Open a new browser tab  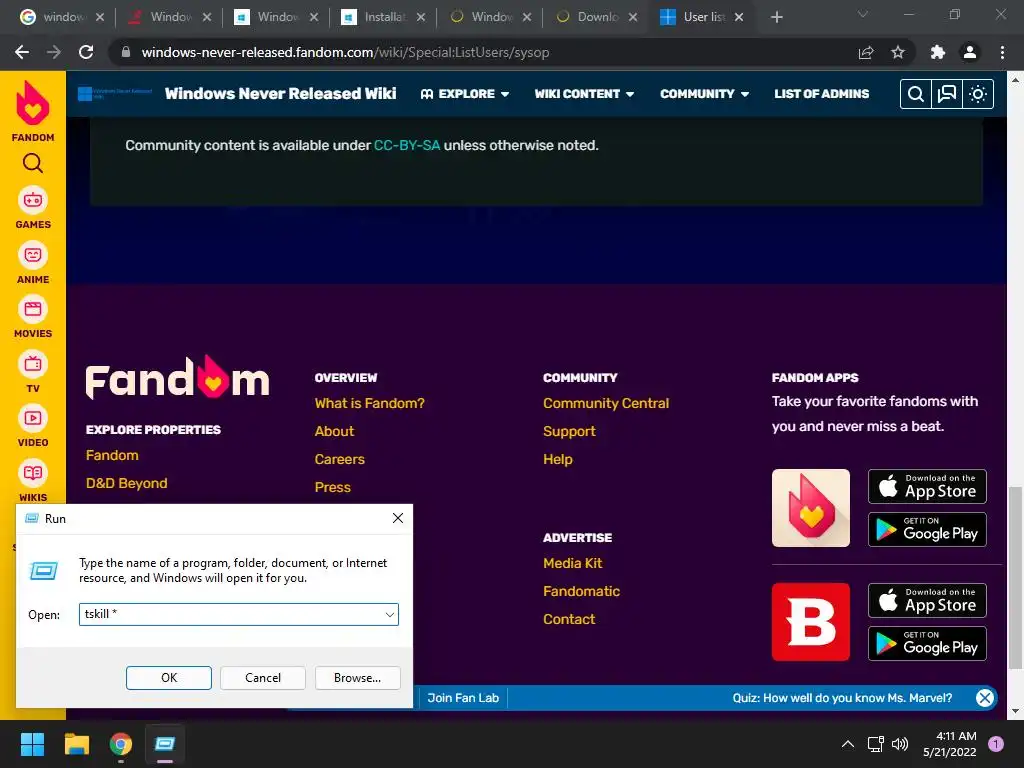[776, 17]
